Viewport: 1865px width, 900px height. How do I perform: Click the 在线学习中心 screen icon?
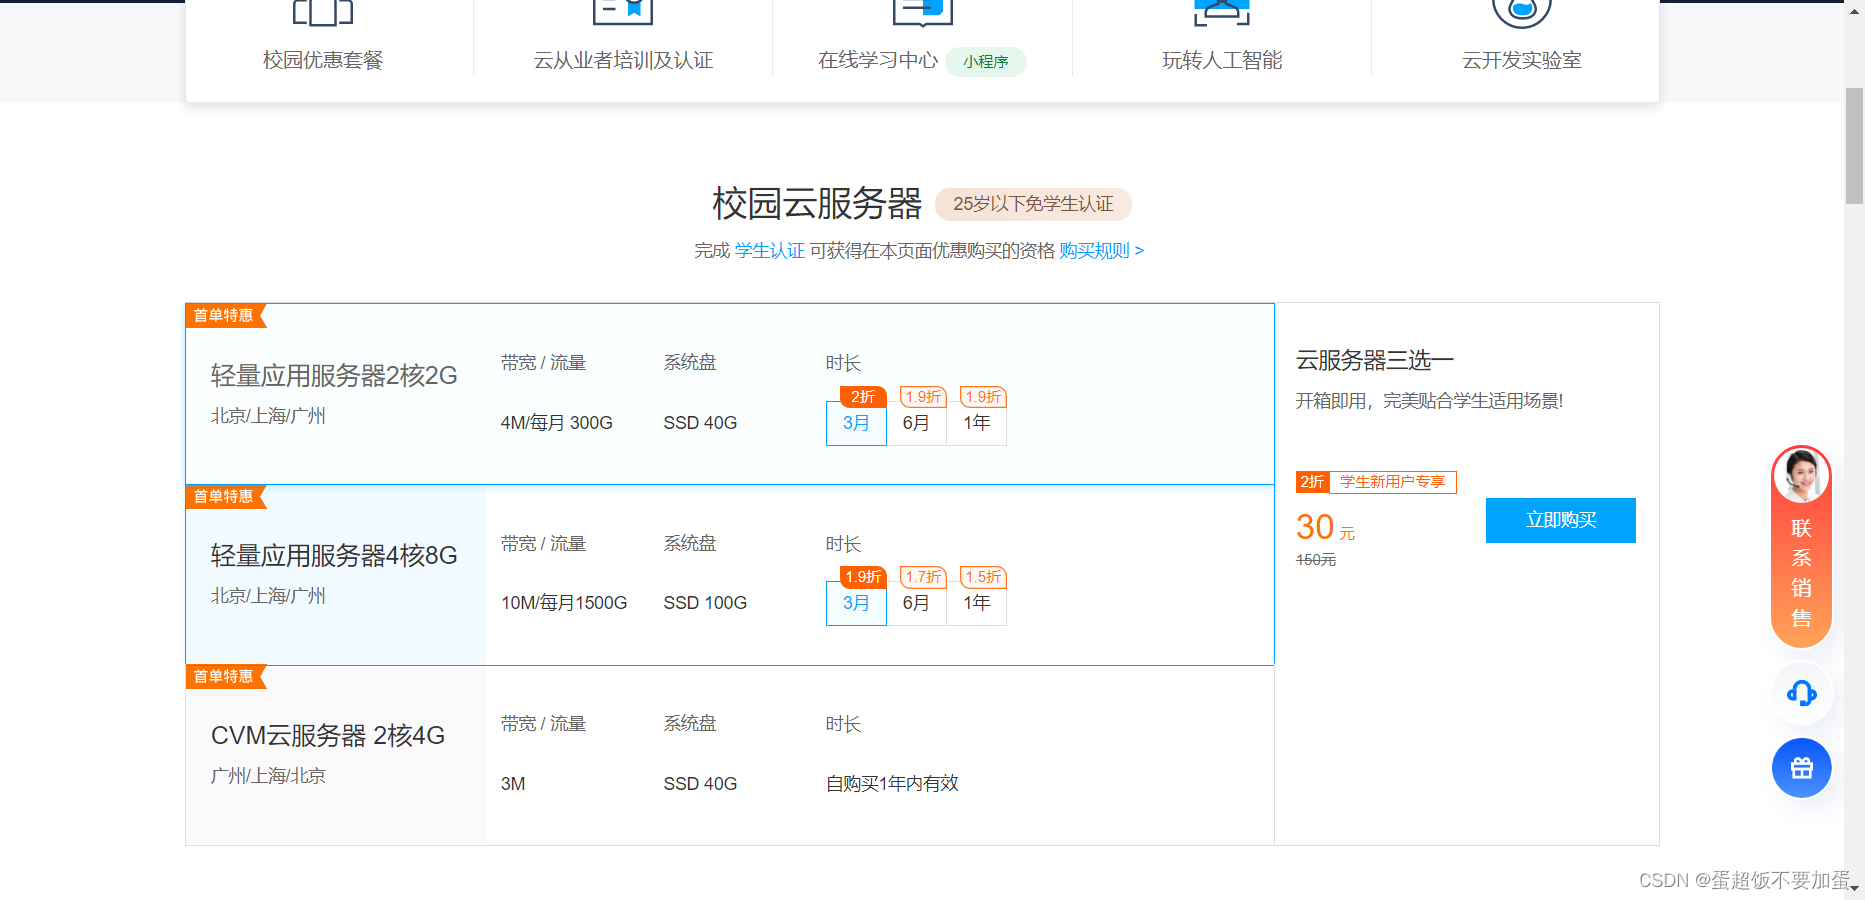pyautogui.click(x=923, y=12)
